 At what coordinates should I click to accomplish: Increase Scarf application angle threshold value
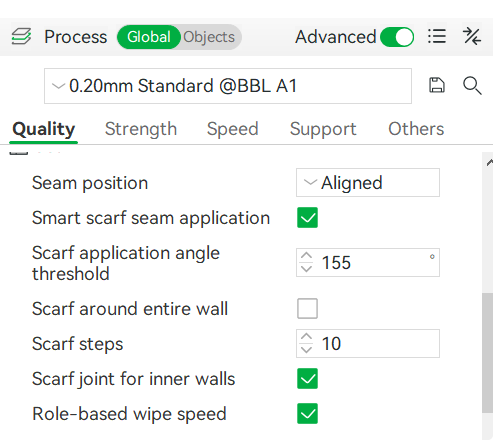click(306, 256)
